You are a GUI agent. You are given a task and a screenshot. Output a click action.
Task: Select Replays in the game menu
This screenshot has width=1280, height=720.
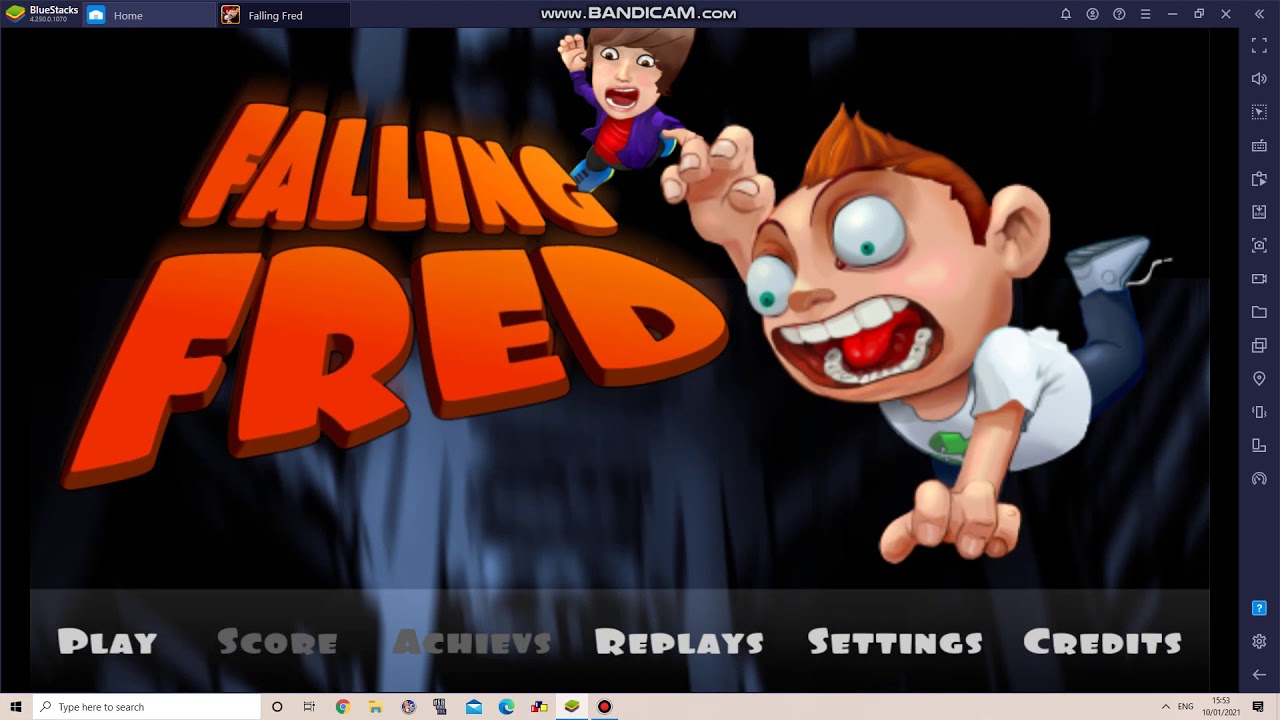pyautogui.click(x=680, y=642)
